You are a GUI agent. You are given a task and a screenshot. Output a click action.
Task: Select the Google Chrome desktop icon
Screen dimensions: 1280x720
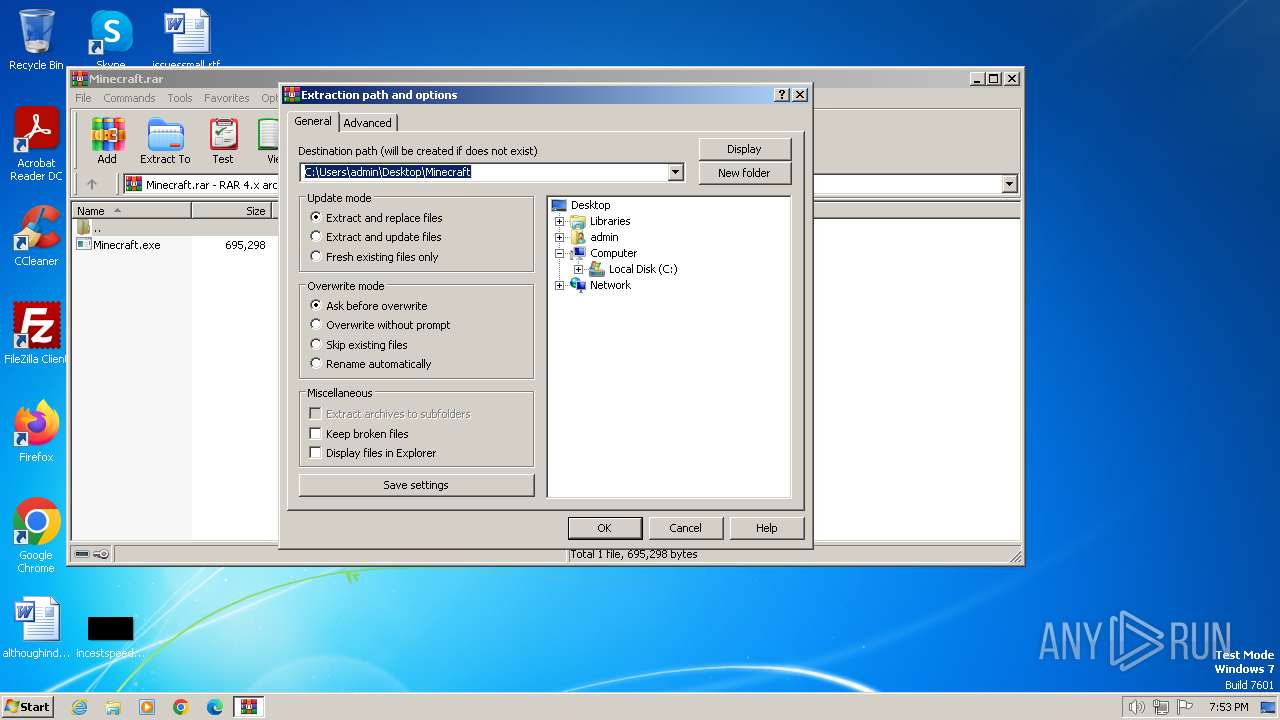(36, 535)
